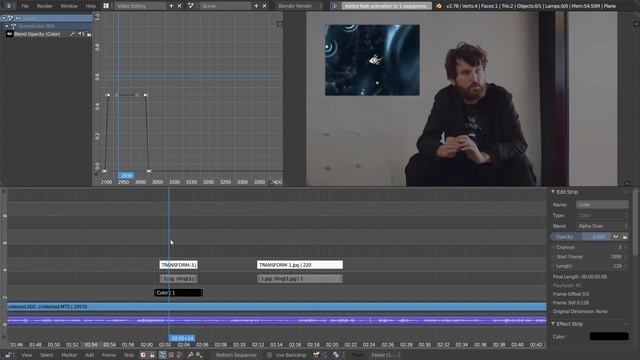Delete the current scene with the X icon
Image resolution: width=640 pixels, height=360 pixels.
coord(264,6)
